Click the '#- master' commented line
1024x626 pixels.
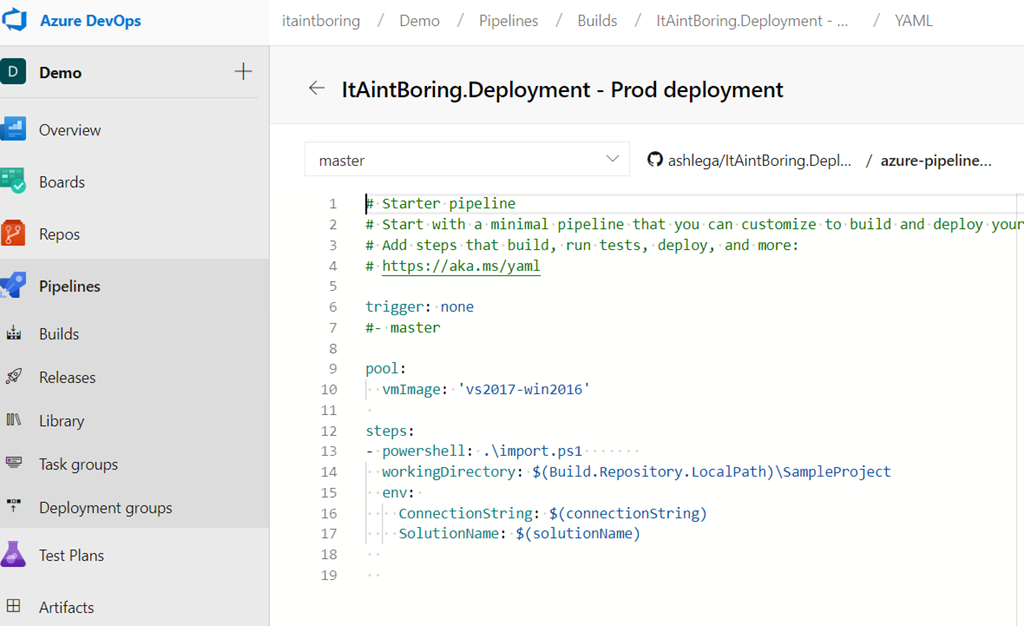tap(403, 328)
